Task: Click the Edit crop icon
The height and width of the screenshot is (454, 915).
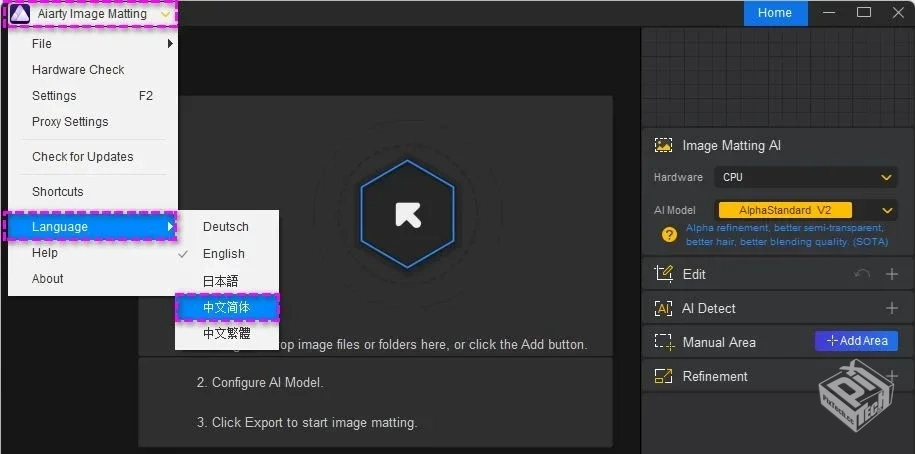Action: pos(663,274)
